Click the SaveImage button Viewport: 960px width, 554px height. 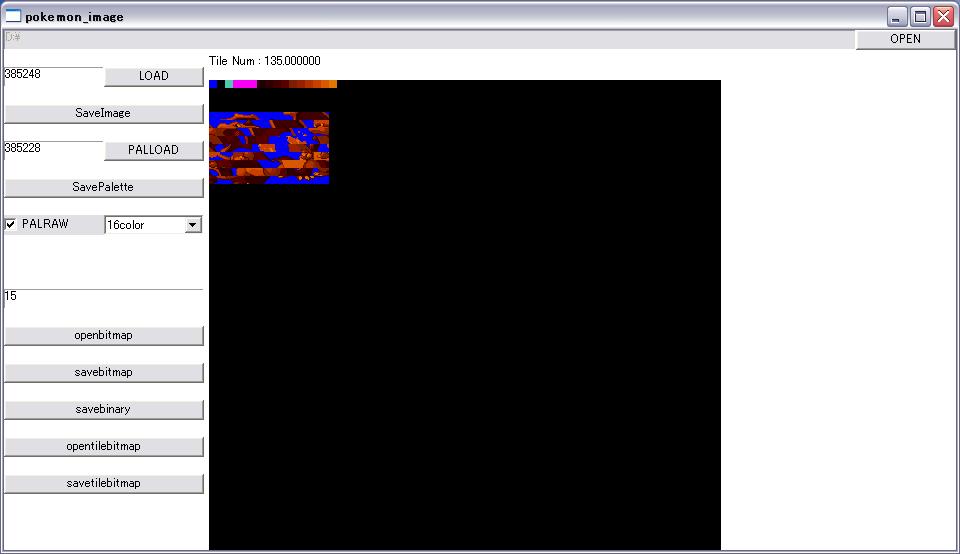103,113
